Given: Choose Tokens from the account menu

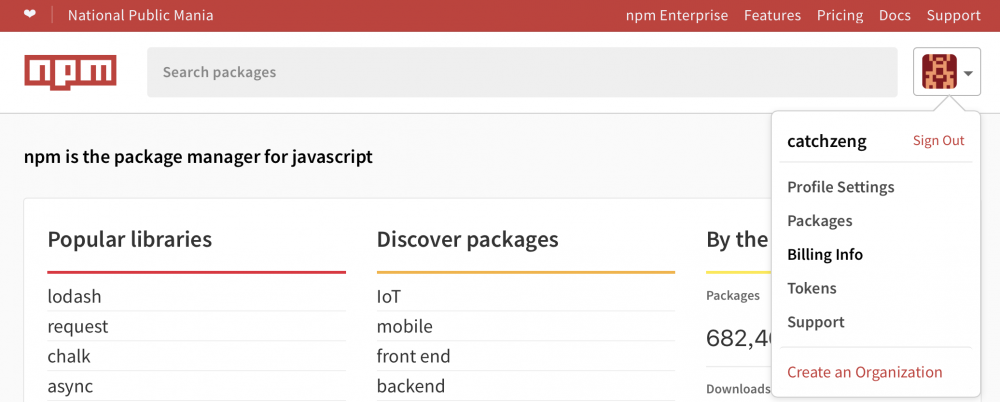Looking at the screenshot, I should [x=812, y=289].
